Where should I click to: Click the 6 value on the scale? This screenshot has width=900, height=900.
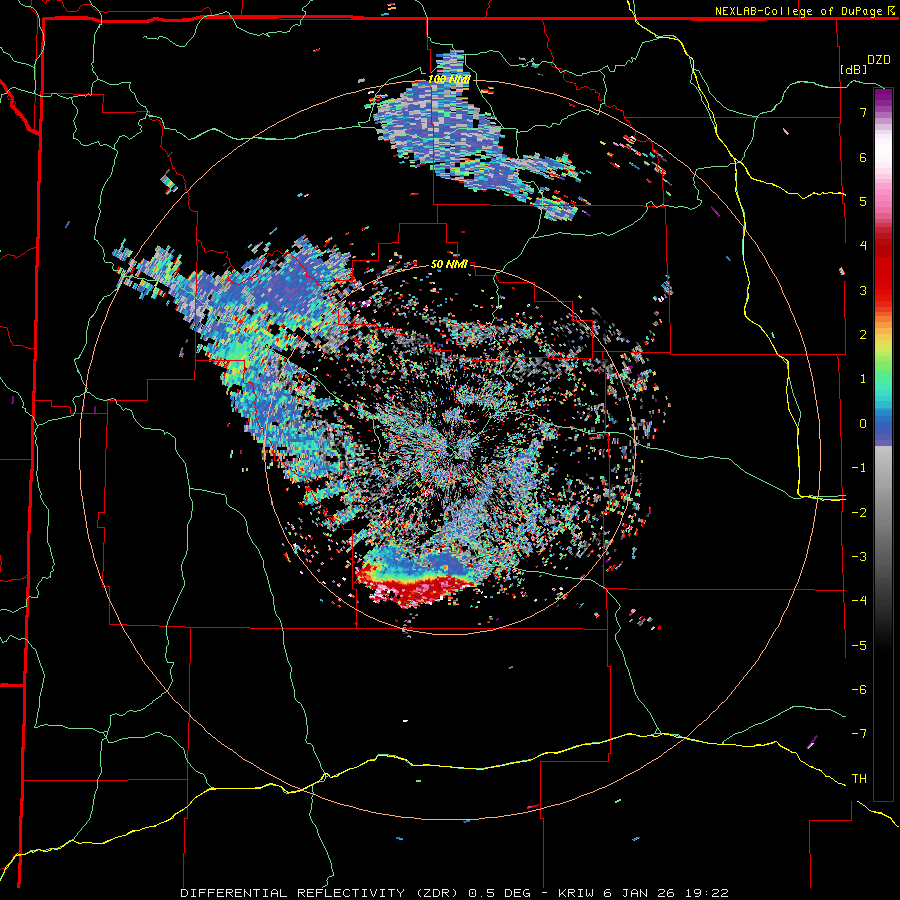863,157
